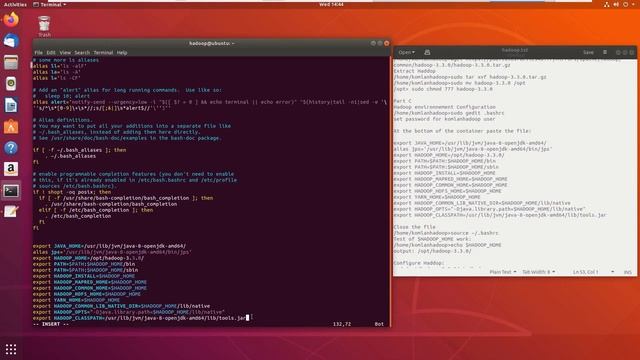Click 'export HADOOP_CLASSPATH' line in terminal
This screenshot has height=360, width=640.
click(141, 318)
